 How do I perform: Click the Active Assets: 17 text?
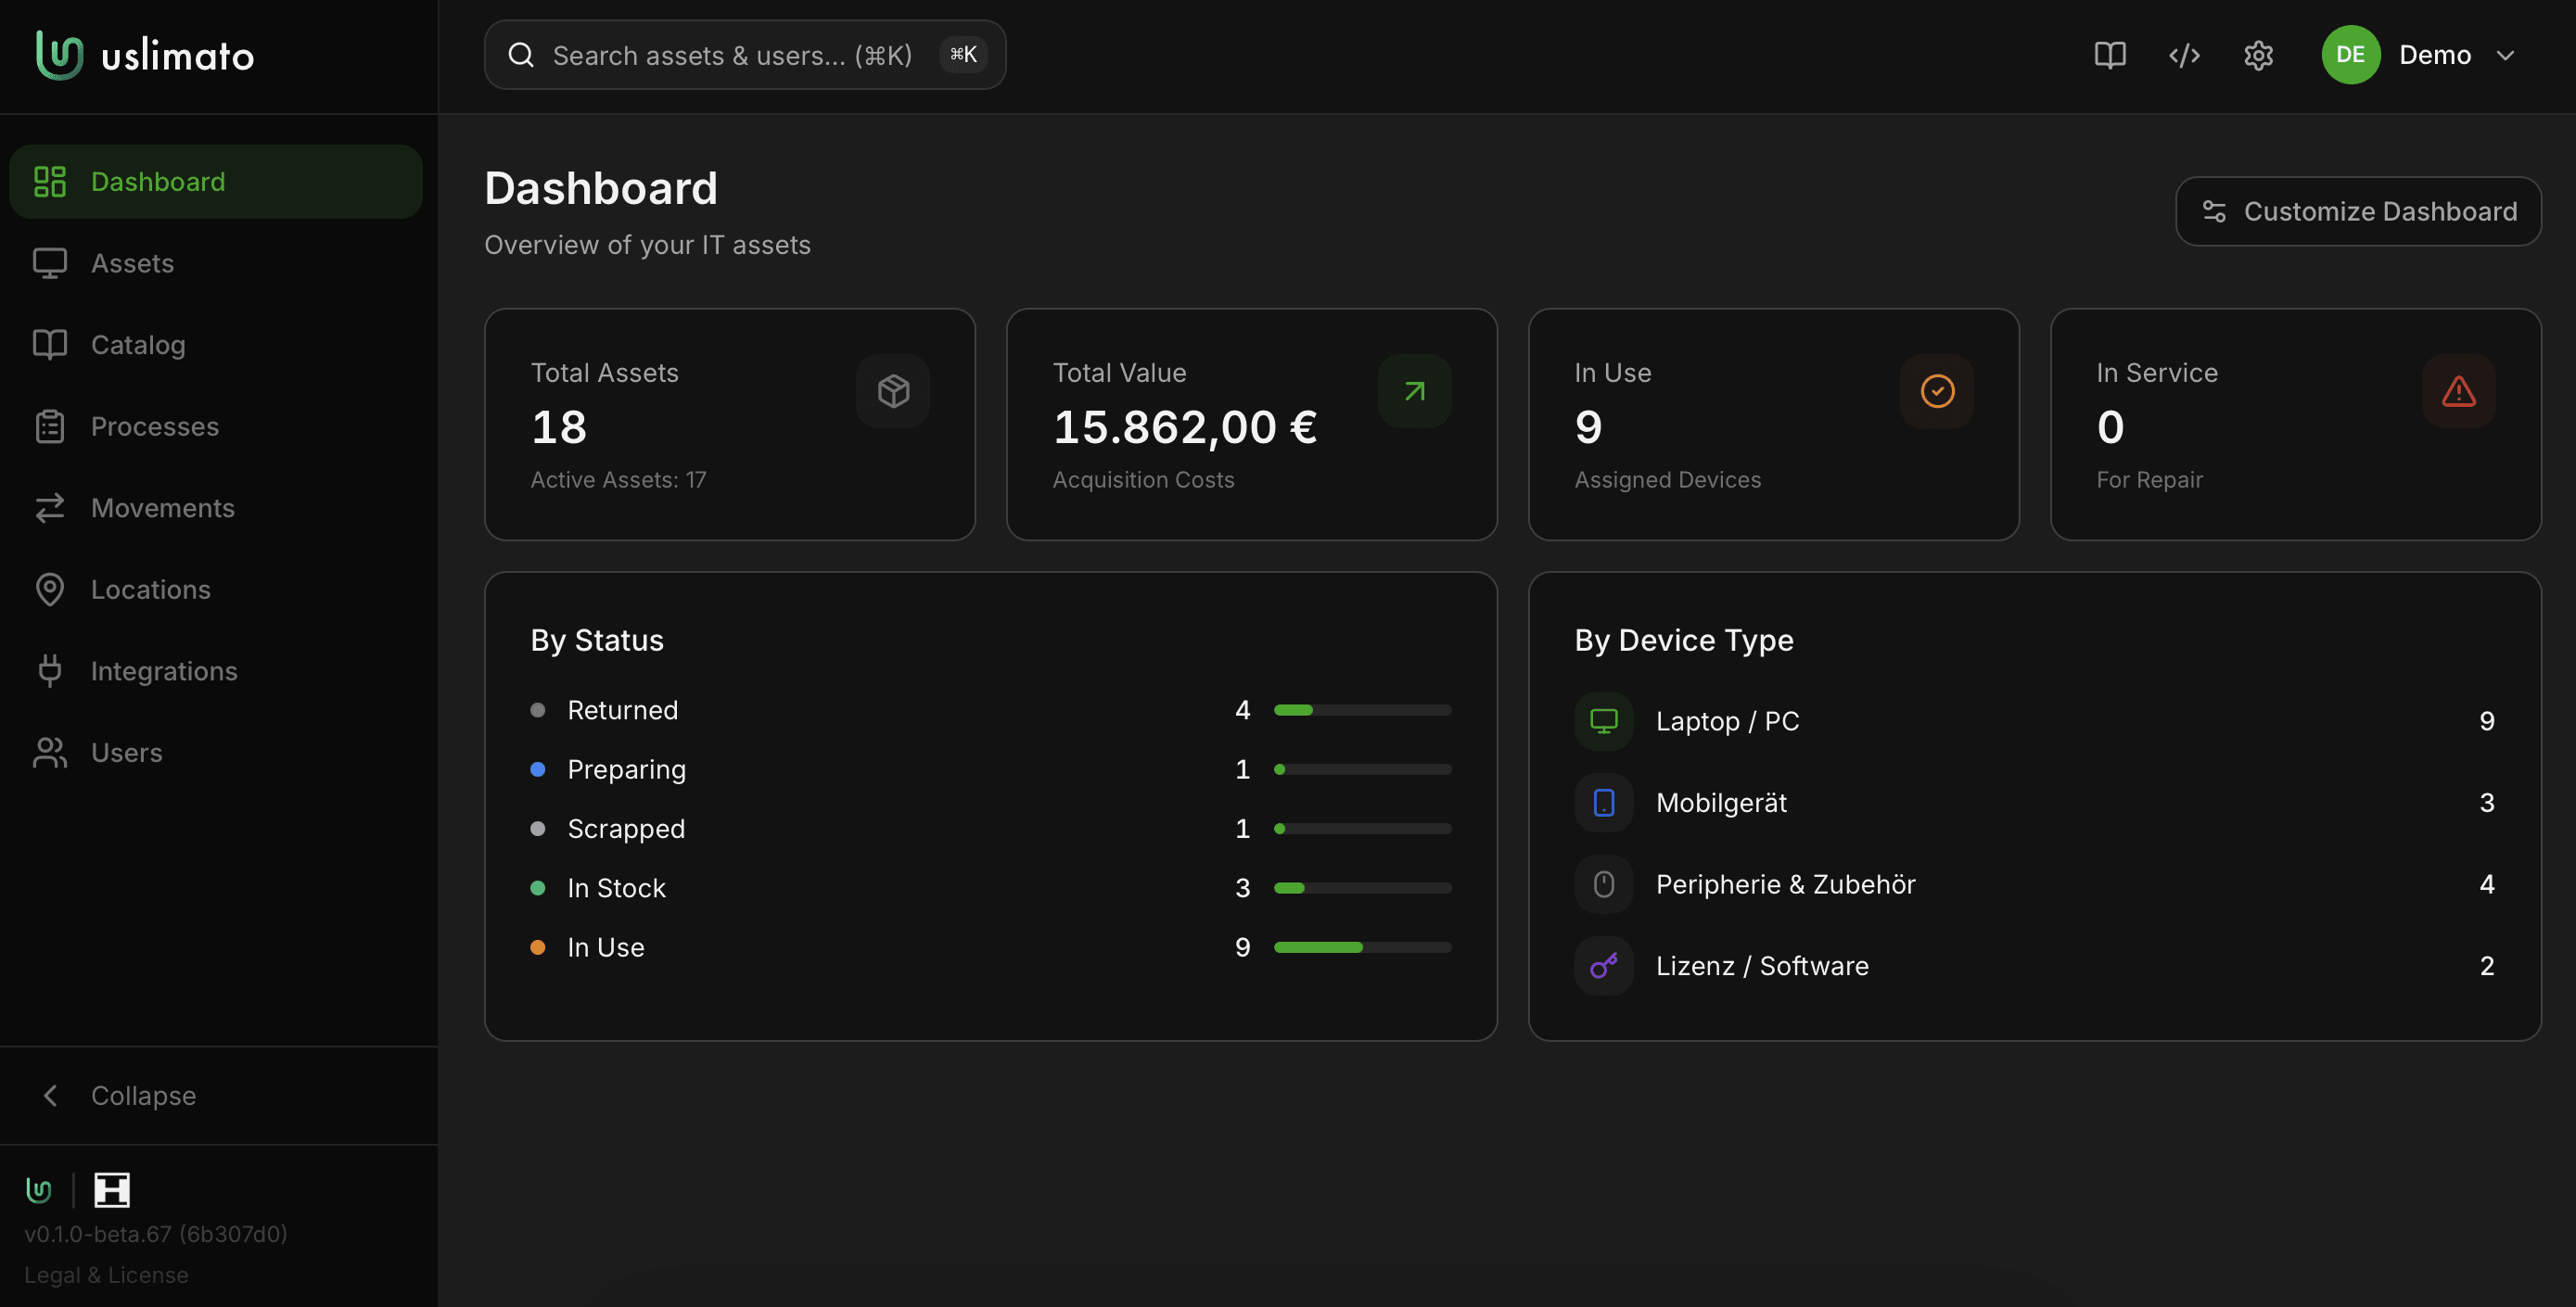[618, 480]
